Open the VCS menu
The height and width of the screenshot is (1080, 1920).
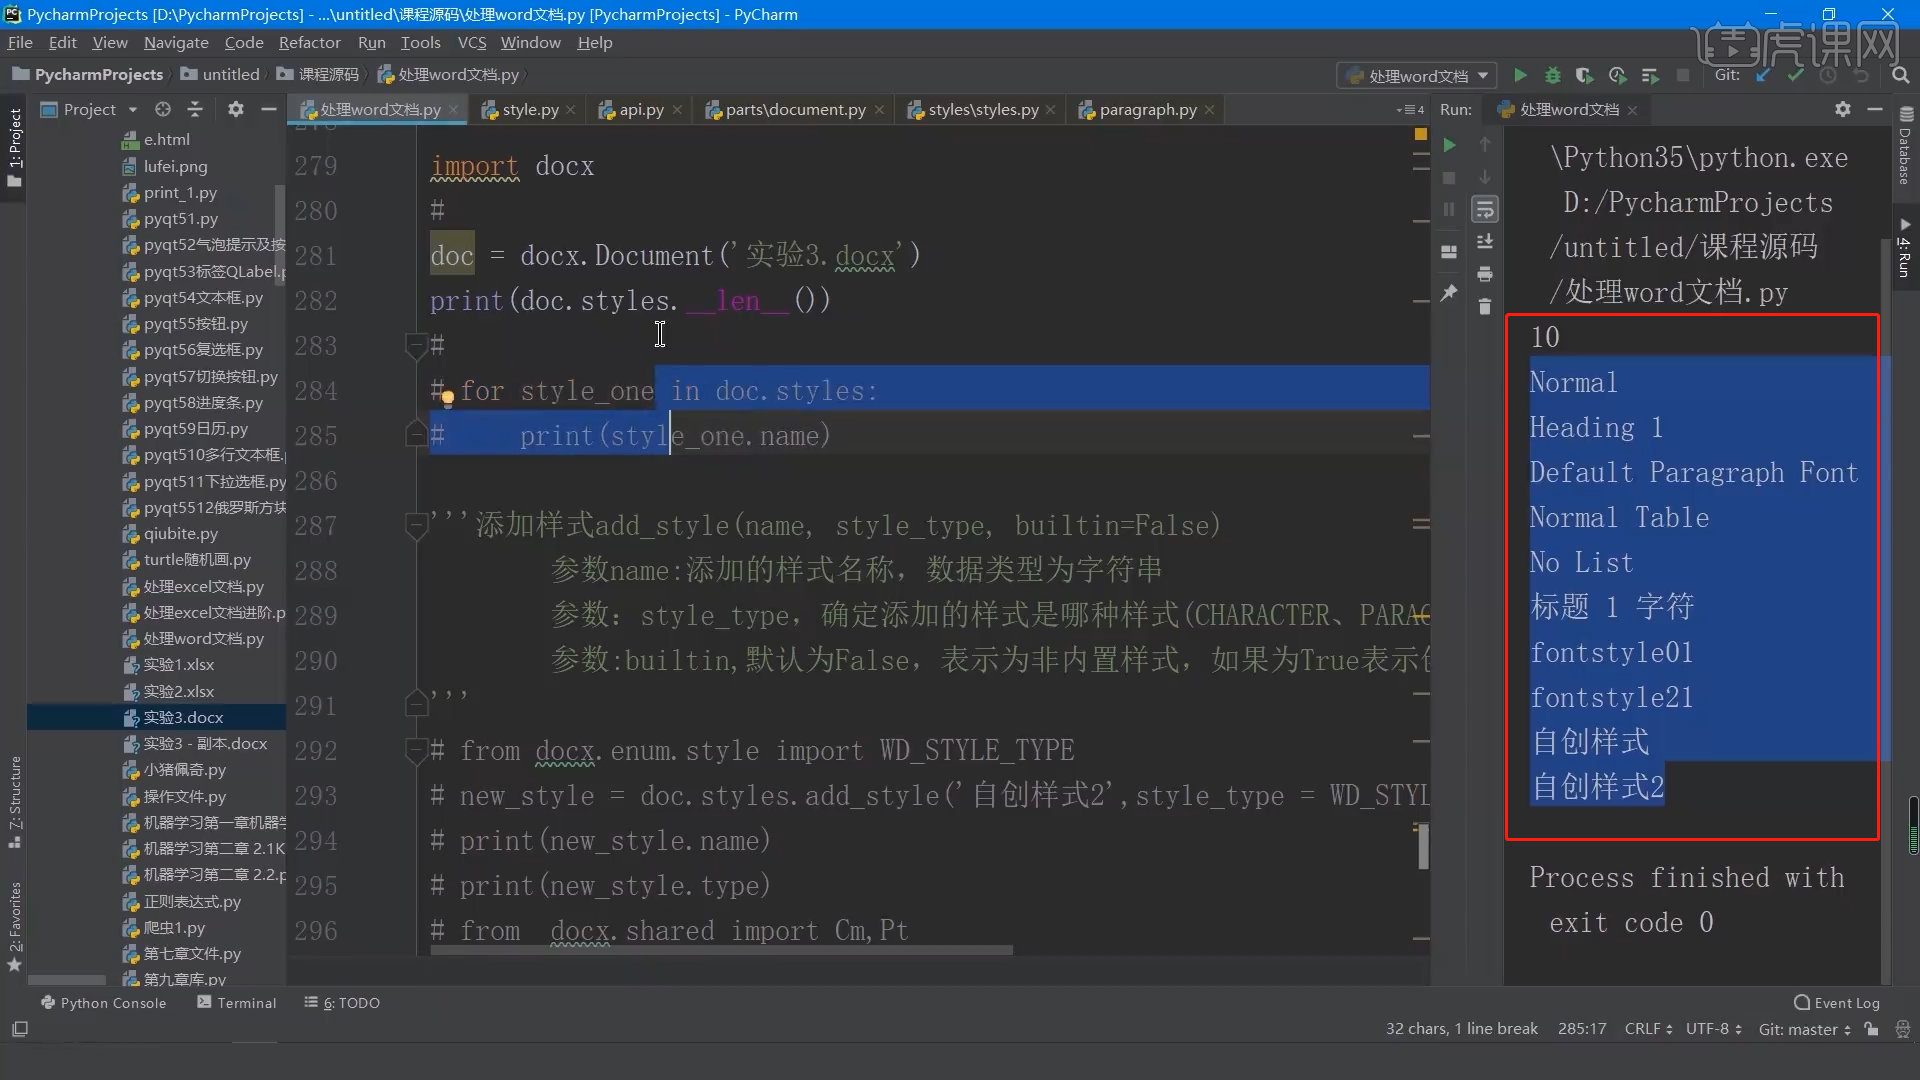[x=471, y=42]
